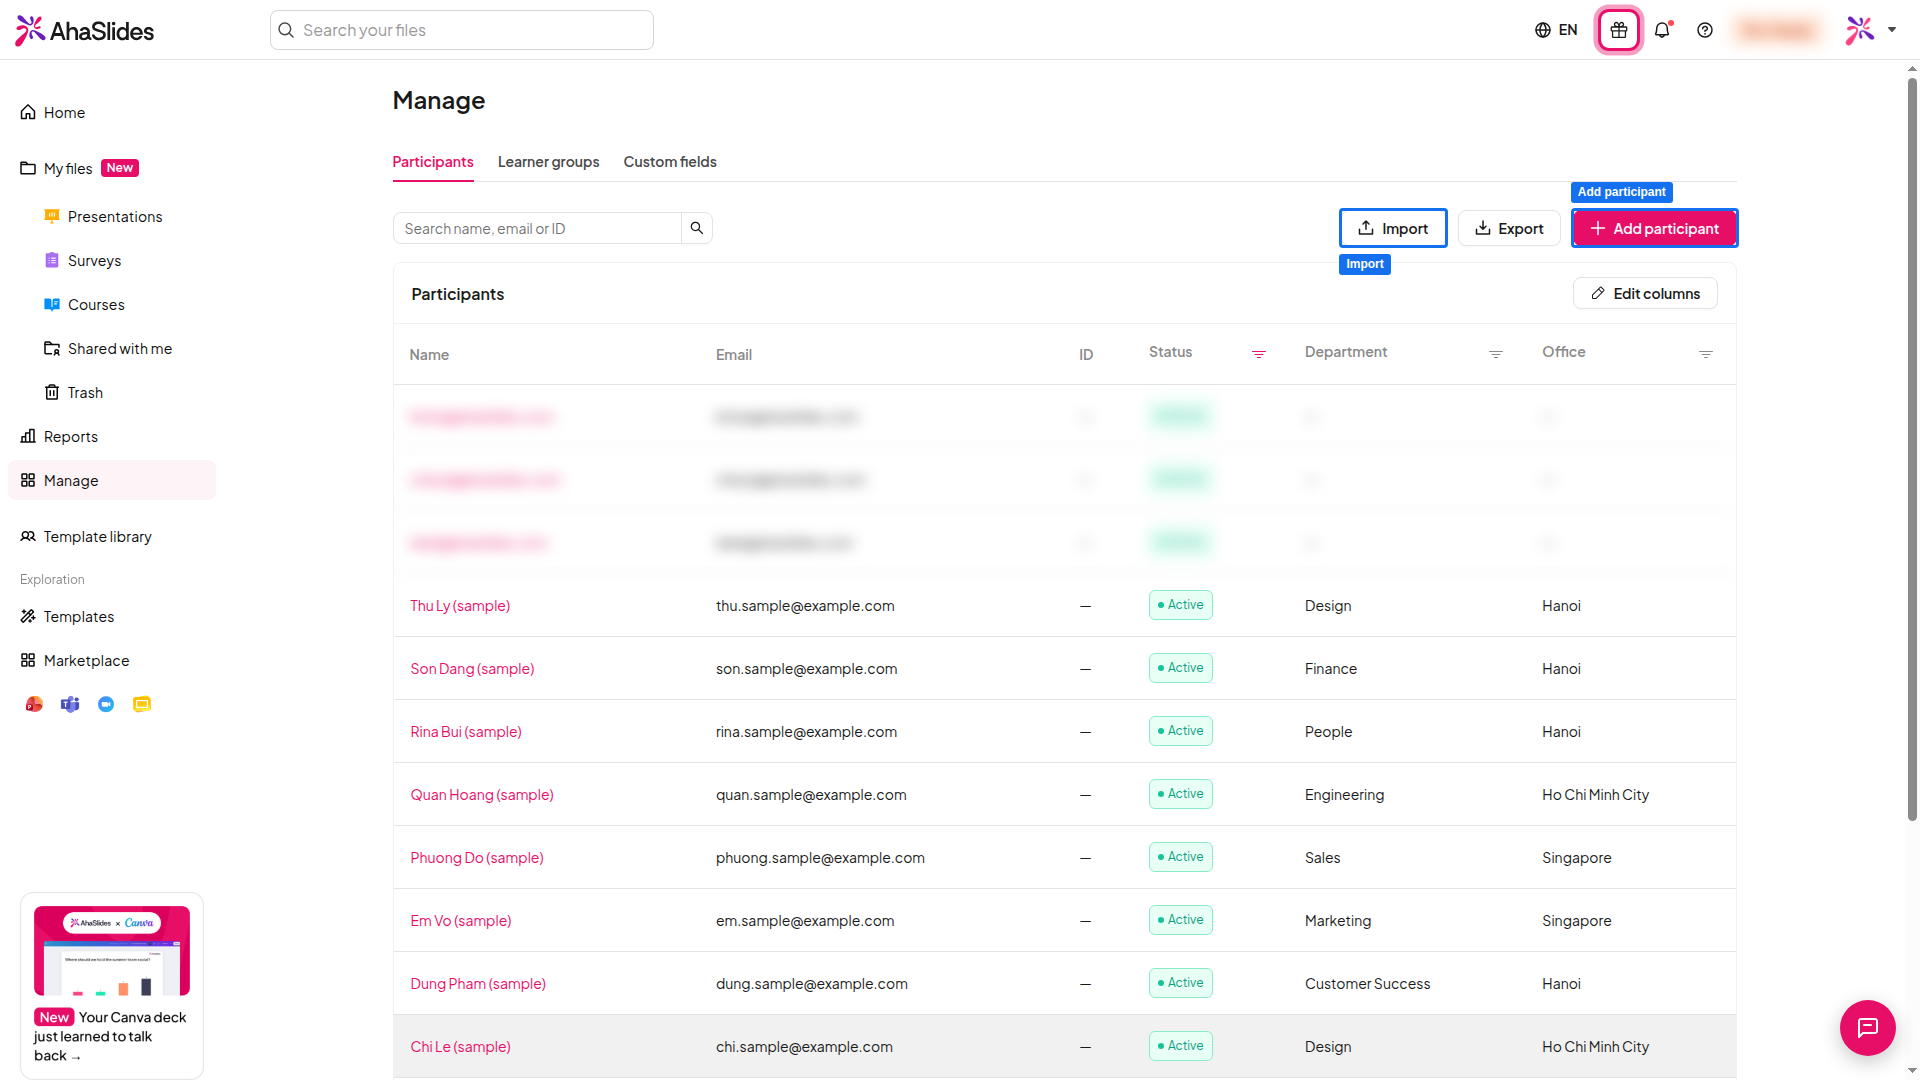Filter the Office column
The width and height of the screenshot is (1920, 1080).
pos(1706,354)
